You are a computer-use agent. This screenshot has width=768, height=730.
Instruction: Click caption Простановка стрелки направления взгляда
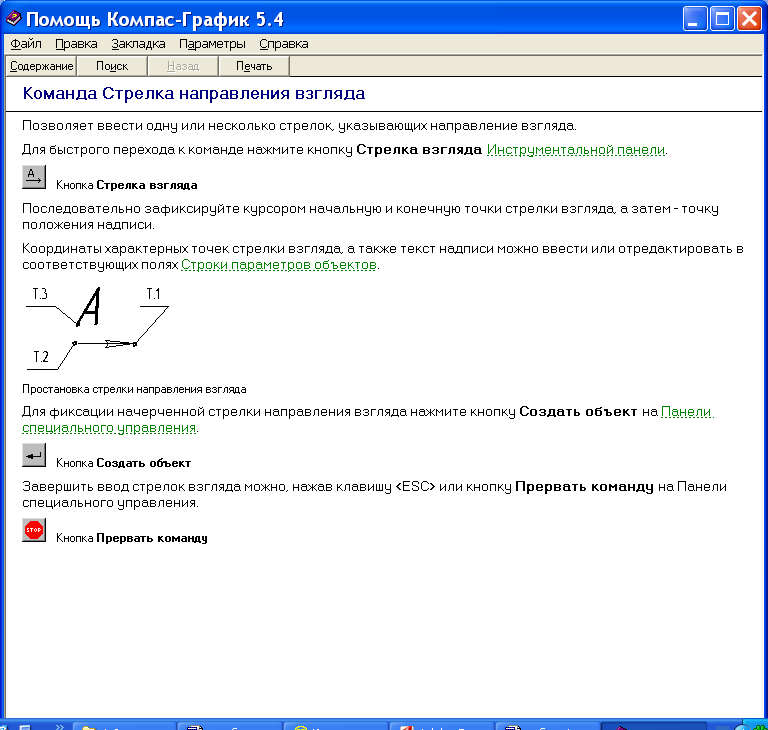point(134,389)
